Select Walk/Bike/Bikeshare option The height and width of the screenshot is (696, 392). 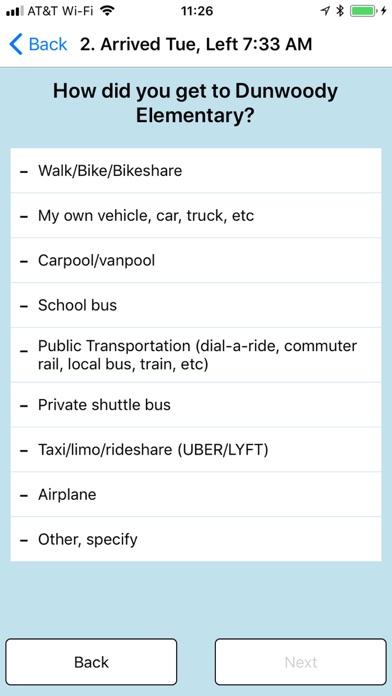196,170
